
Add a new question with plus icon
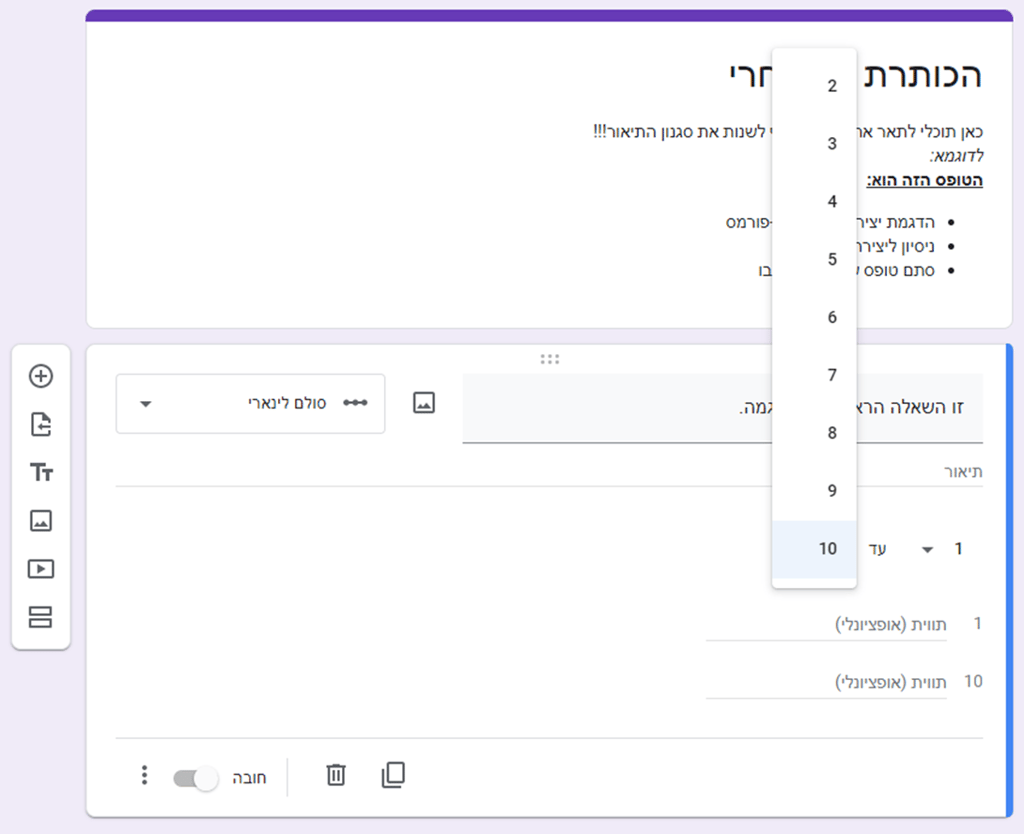coord(41,376)
